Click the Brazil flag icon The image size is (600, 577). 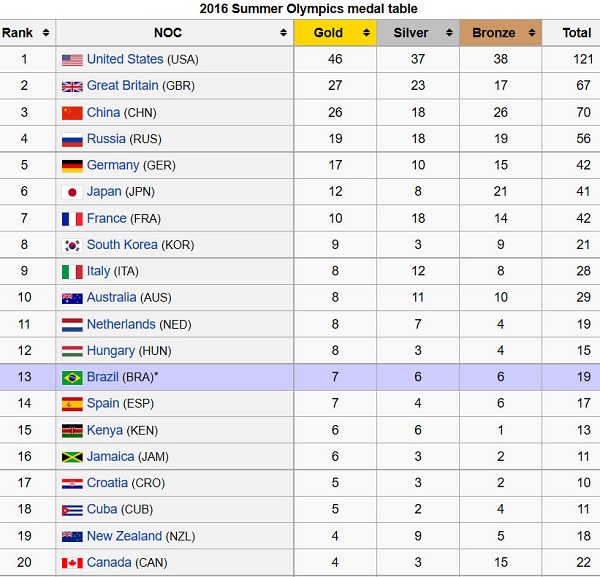click(72, 377)
